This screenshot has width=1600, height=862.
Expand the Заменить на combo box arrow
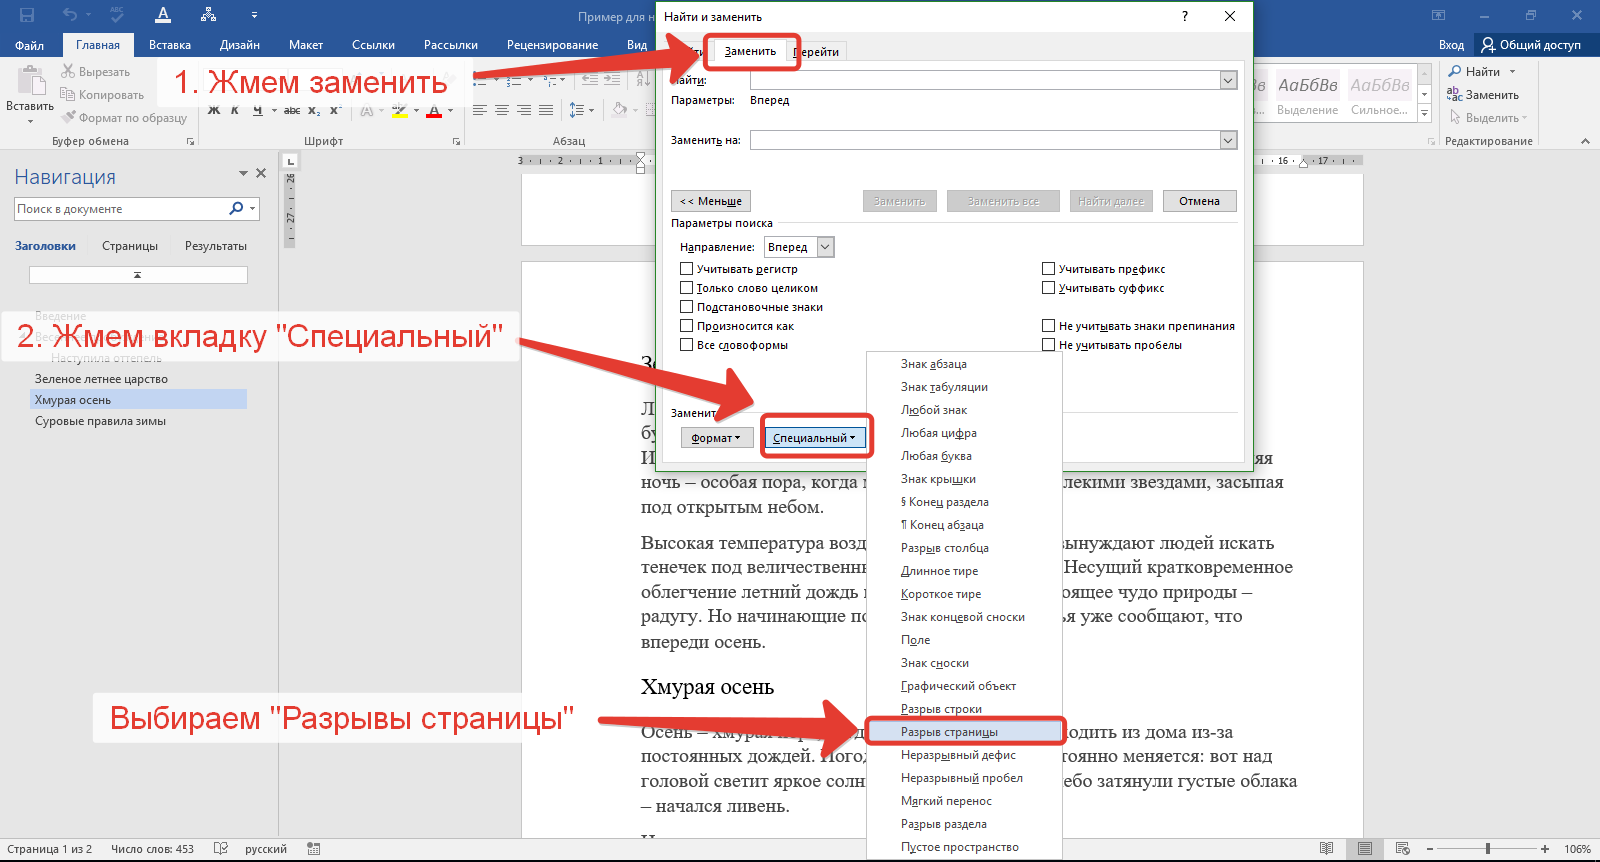1228,140
